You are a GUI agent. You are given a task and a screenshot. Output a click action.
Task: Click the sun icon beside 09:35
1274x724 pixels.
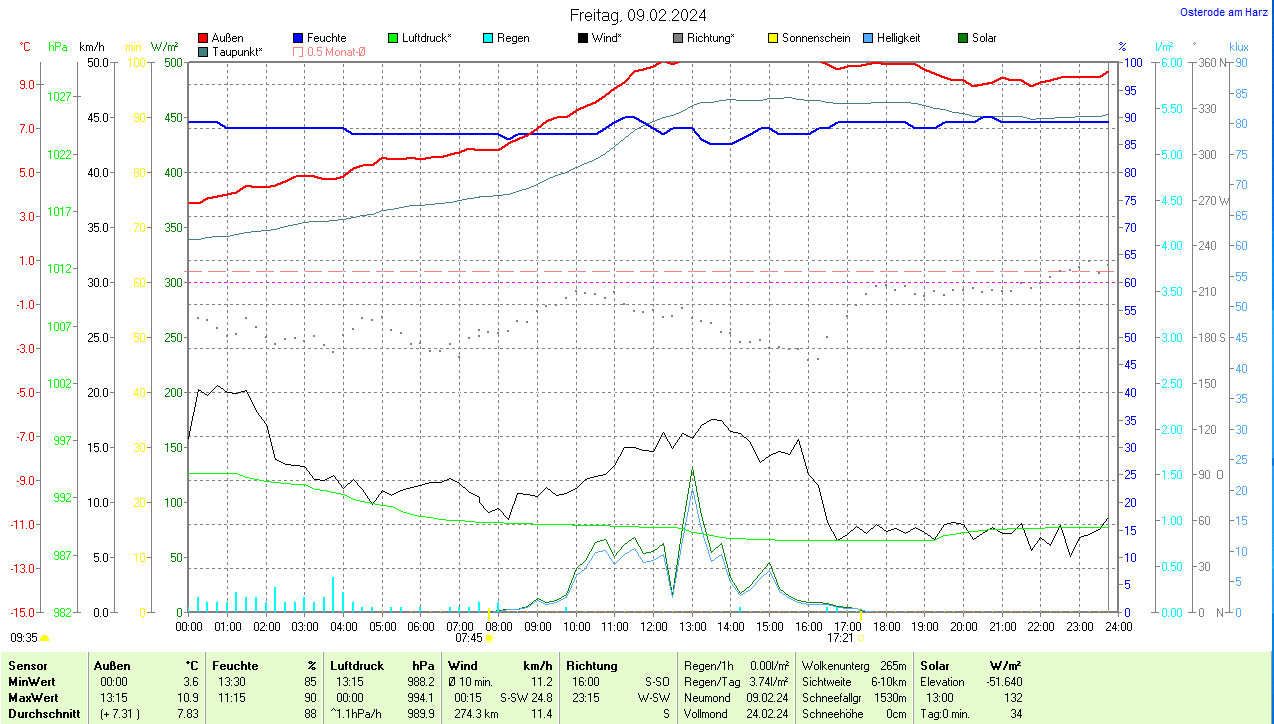tap(45, 637)
